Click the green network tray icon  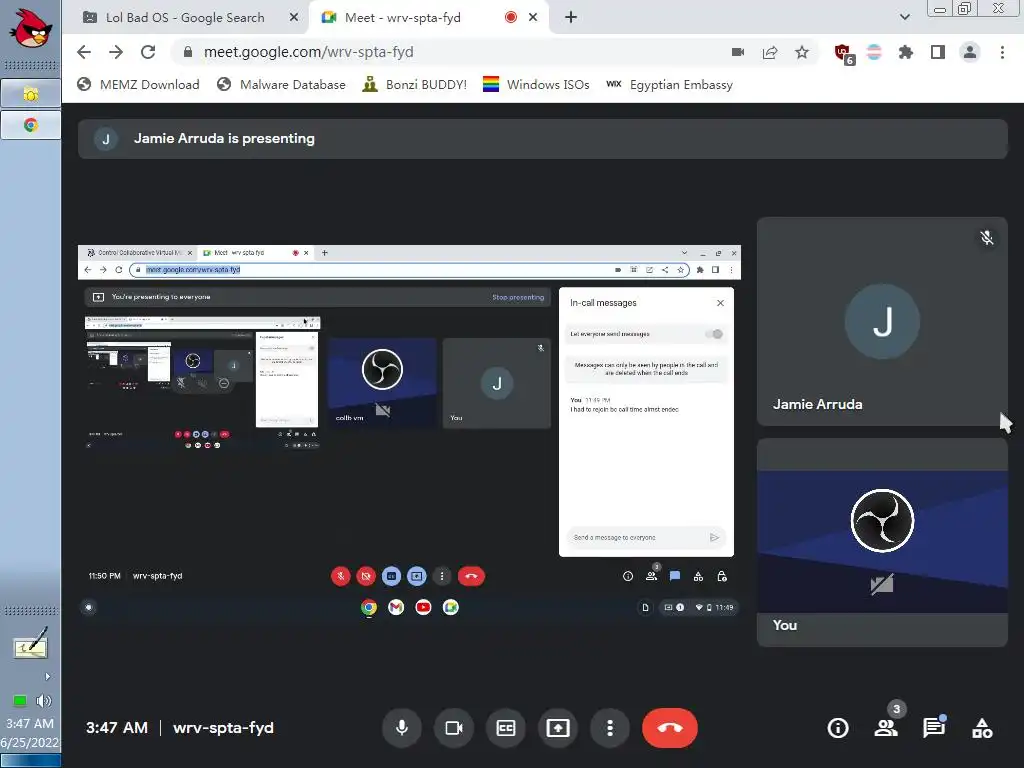click(x=20, y=701)
